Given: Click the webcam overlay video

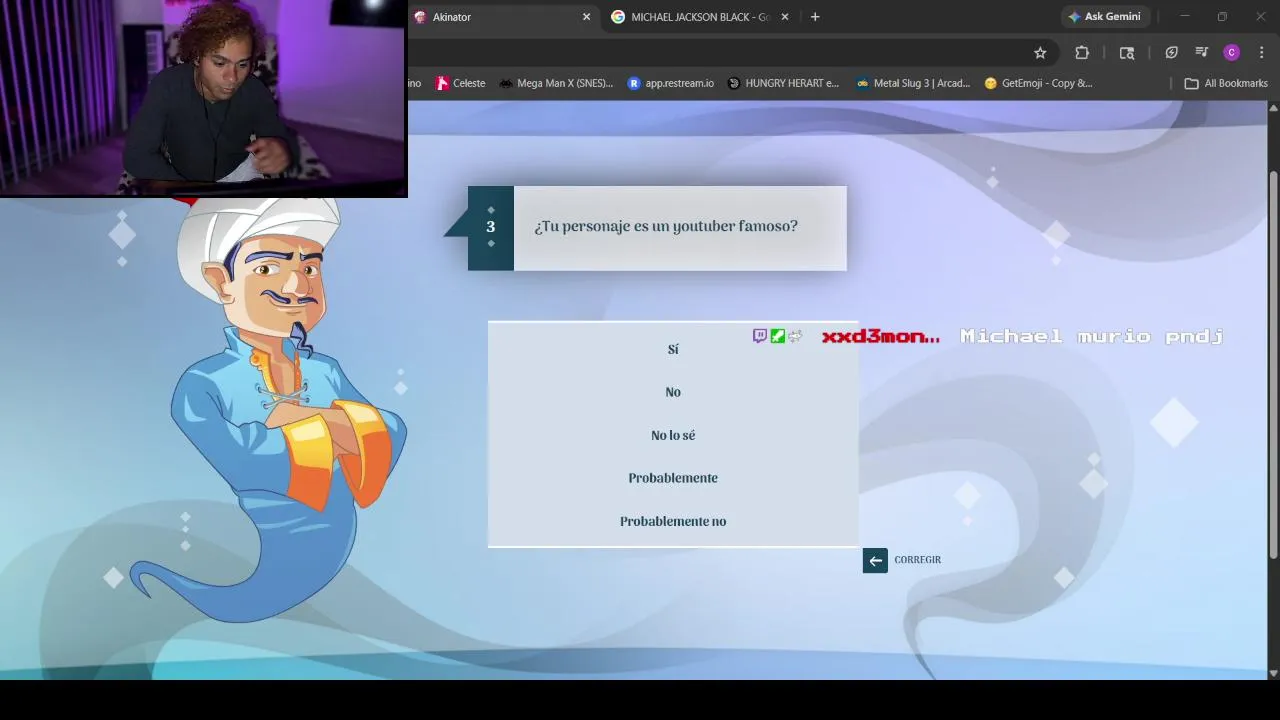Looking at the screenshot, I should click(x=203, y=98).
